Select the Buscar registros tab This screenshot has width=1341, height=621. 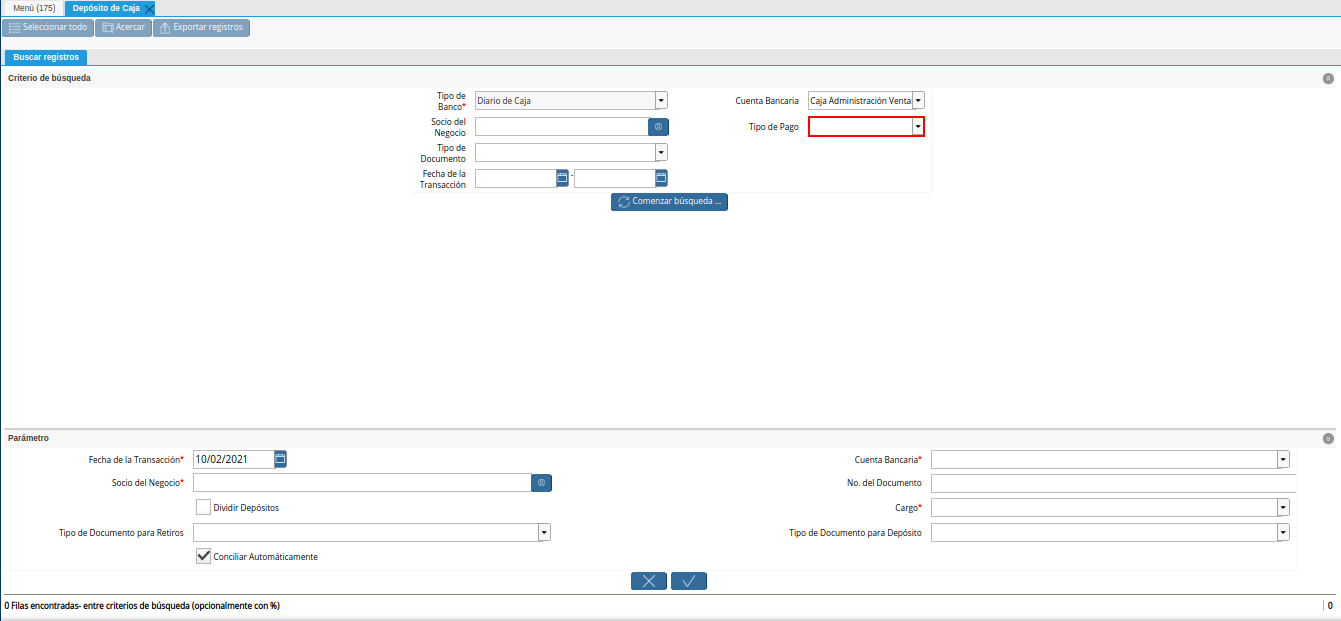[x=46, y=57]
